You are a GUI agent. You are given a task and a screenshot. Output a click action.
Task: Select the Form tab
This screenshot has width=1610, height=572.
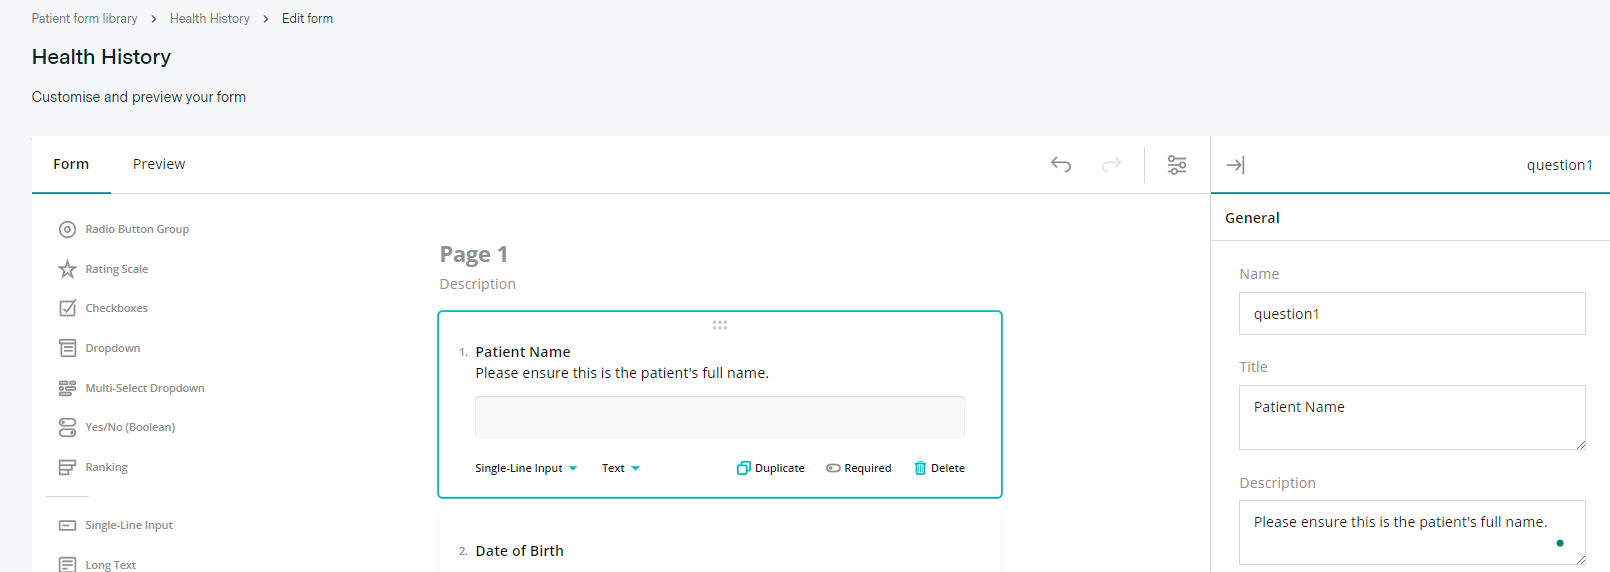click(71, 164)
